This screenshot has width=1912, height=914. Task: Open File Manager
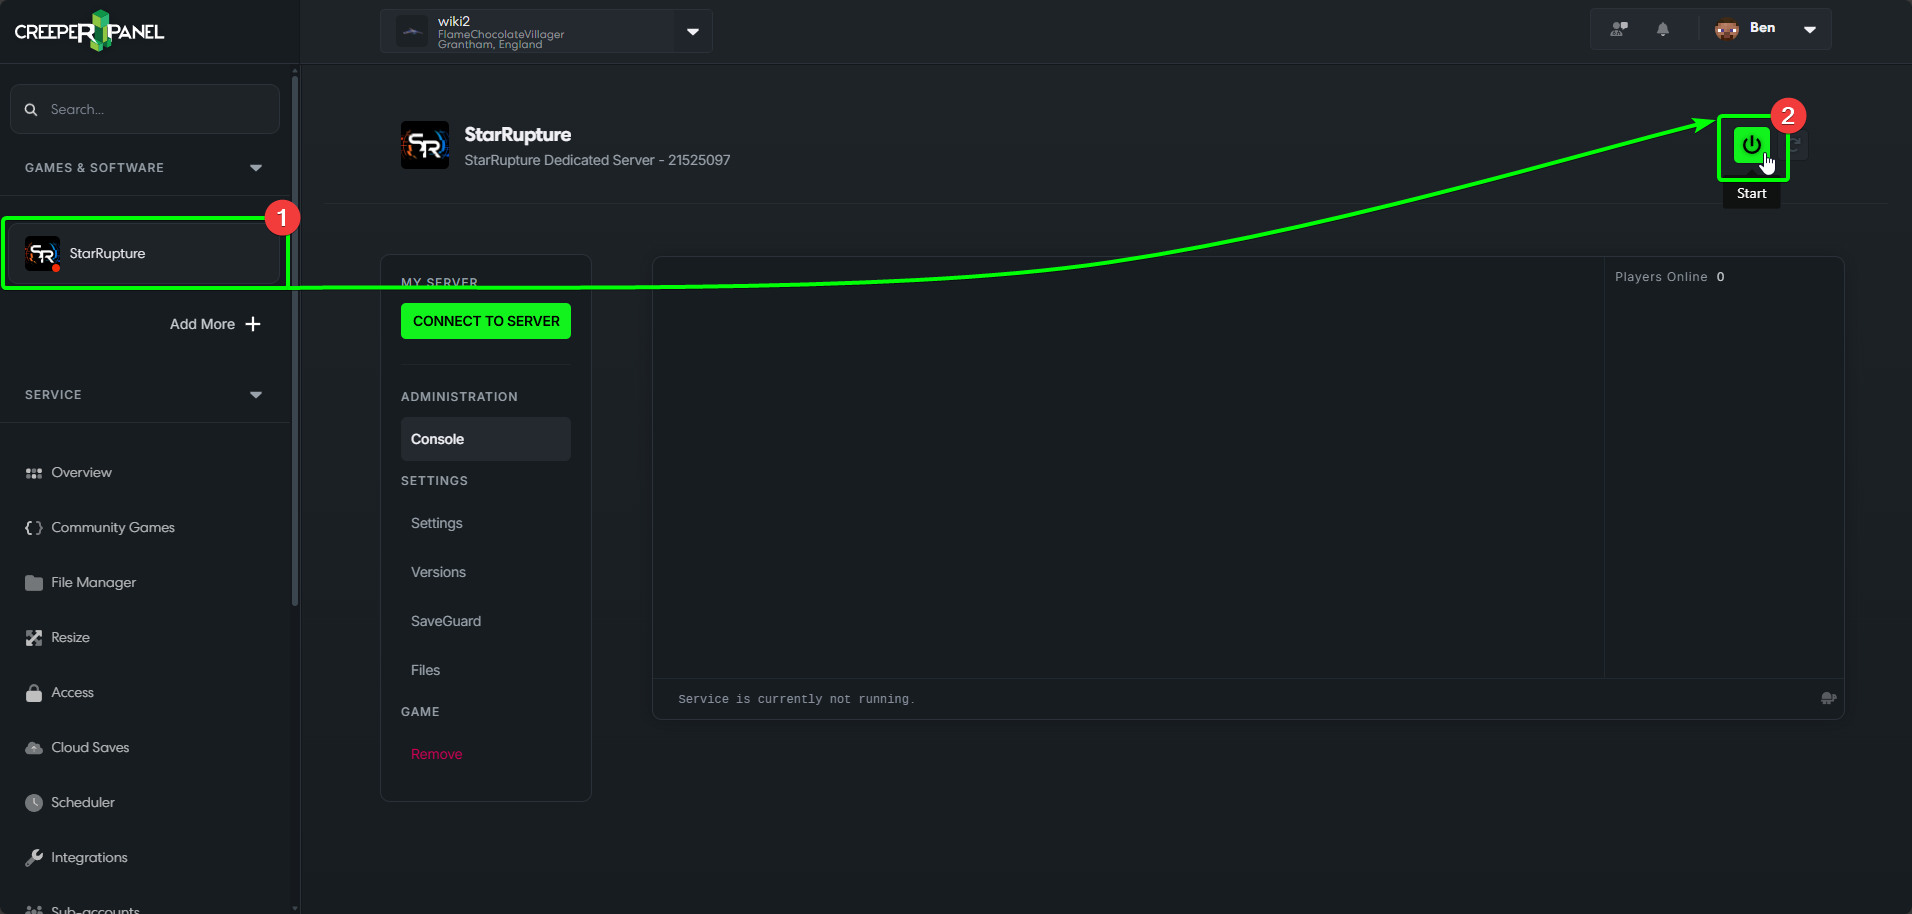(x=94, y=583)
